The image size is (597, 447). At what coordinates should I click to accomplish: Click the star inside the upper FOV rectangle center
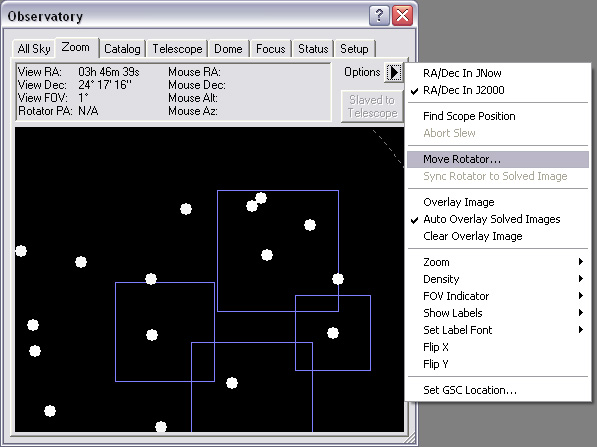[267, 255]
